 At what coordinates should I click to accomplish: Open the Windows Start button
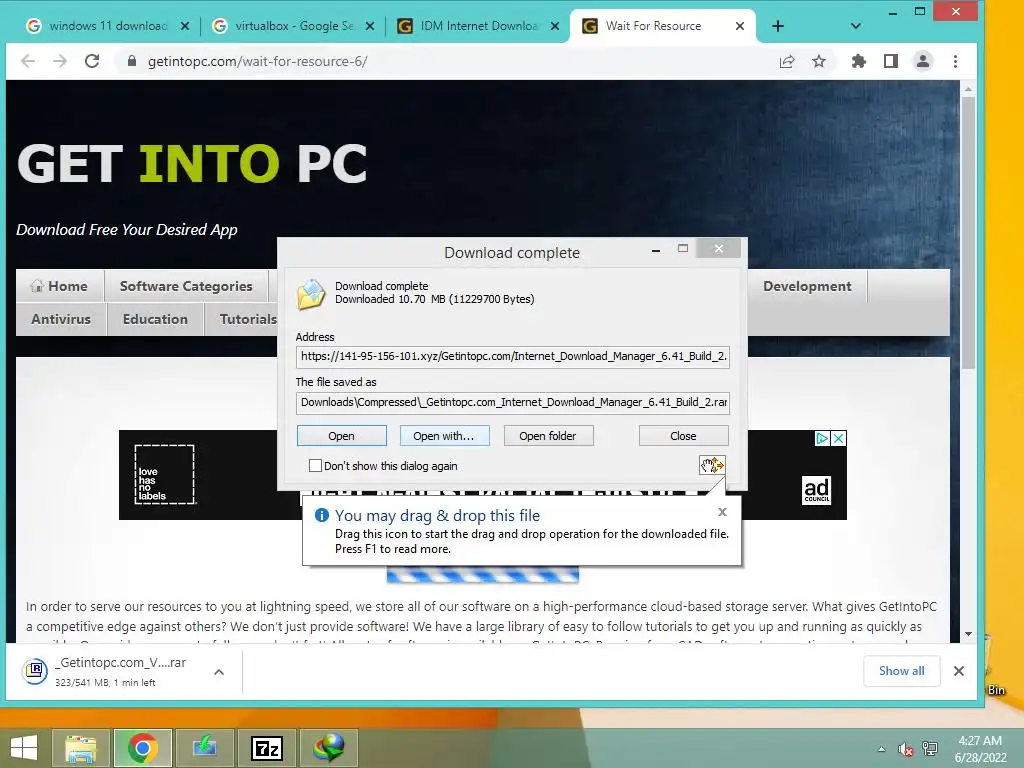click(24, 748)
